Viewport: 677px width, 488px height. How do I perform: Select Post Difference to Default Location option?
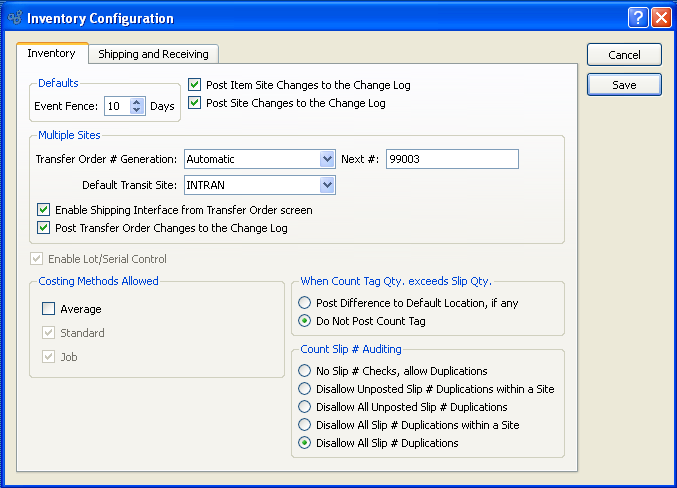[x=305, y=303]
